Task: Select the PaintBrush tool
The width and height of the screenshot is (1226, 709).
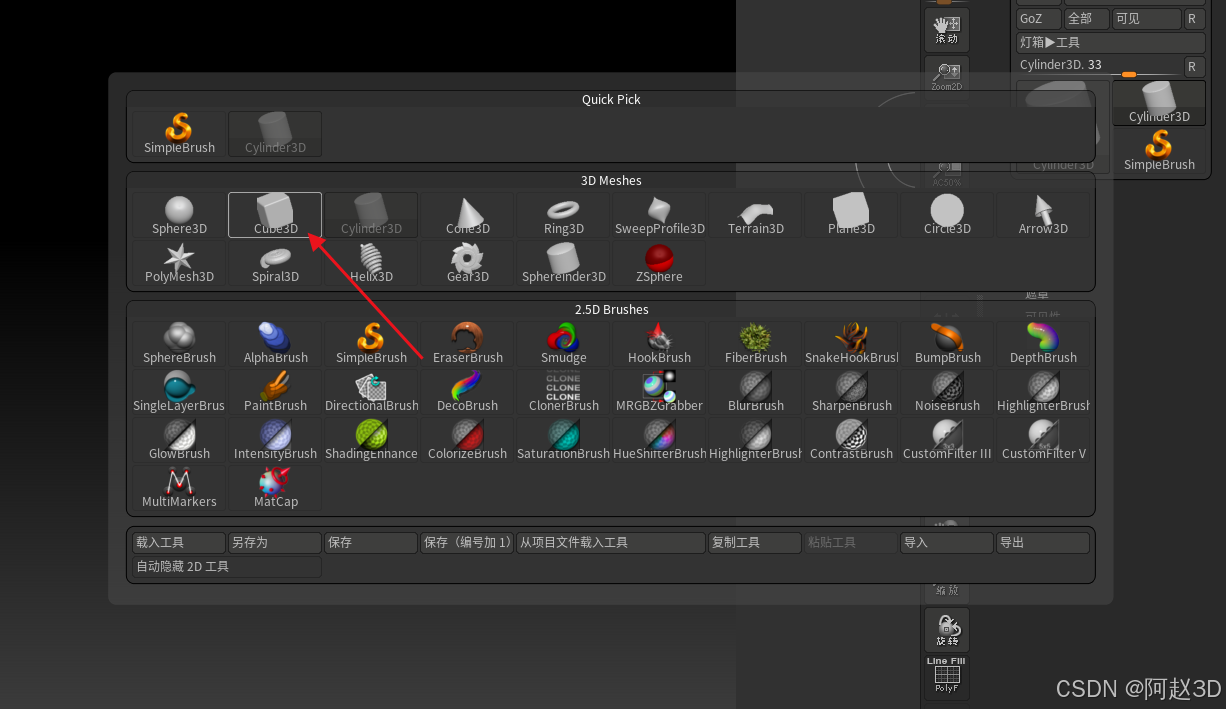Action: 275,392
